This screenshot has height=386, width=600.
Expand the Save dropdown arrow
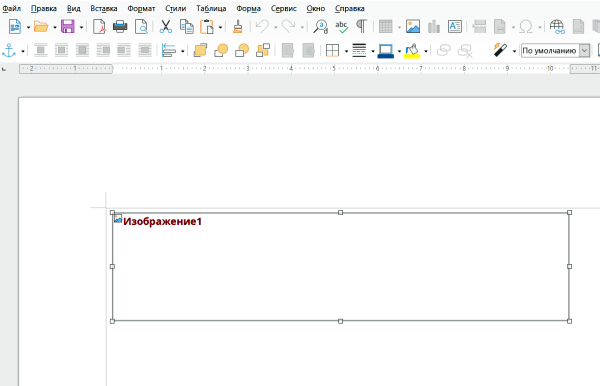coord(81,28)
